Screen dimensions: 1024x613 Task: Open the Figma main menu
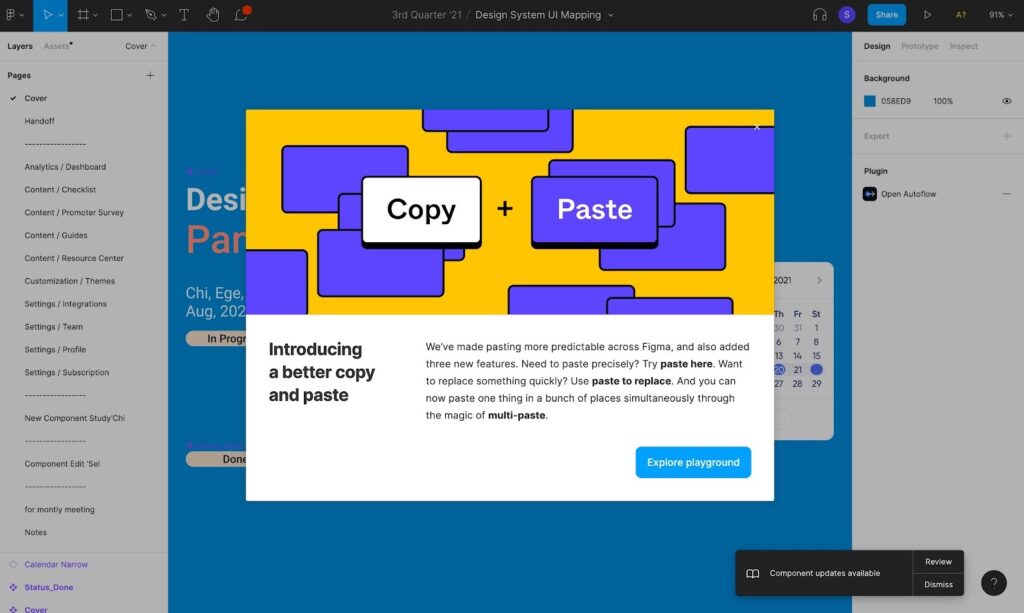point(10,15)
